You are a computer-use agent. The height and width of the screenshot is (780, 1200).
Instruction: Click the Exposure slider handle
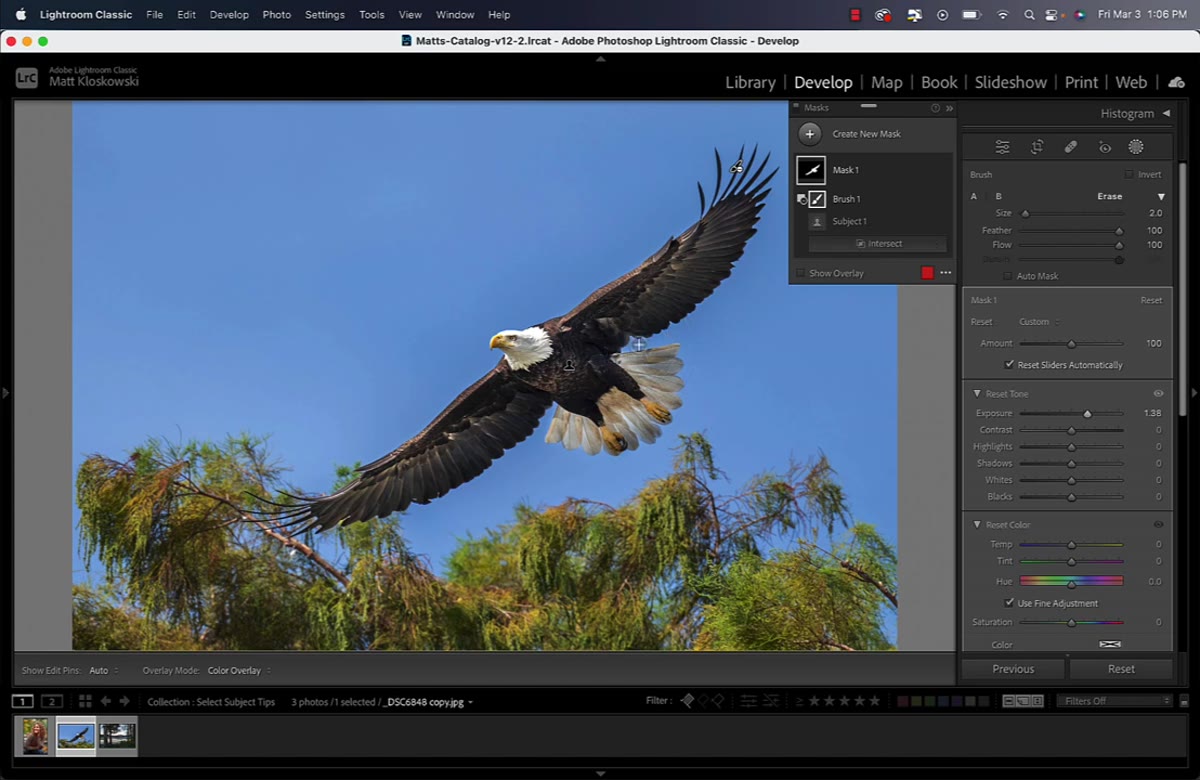(x=1087, y=413)
